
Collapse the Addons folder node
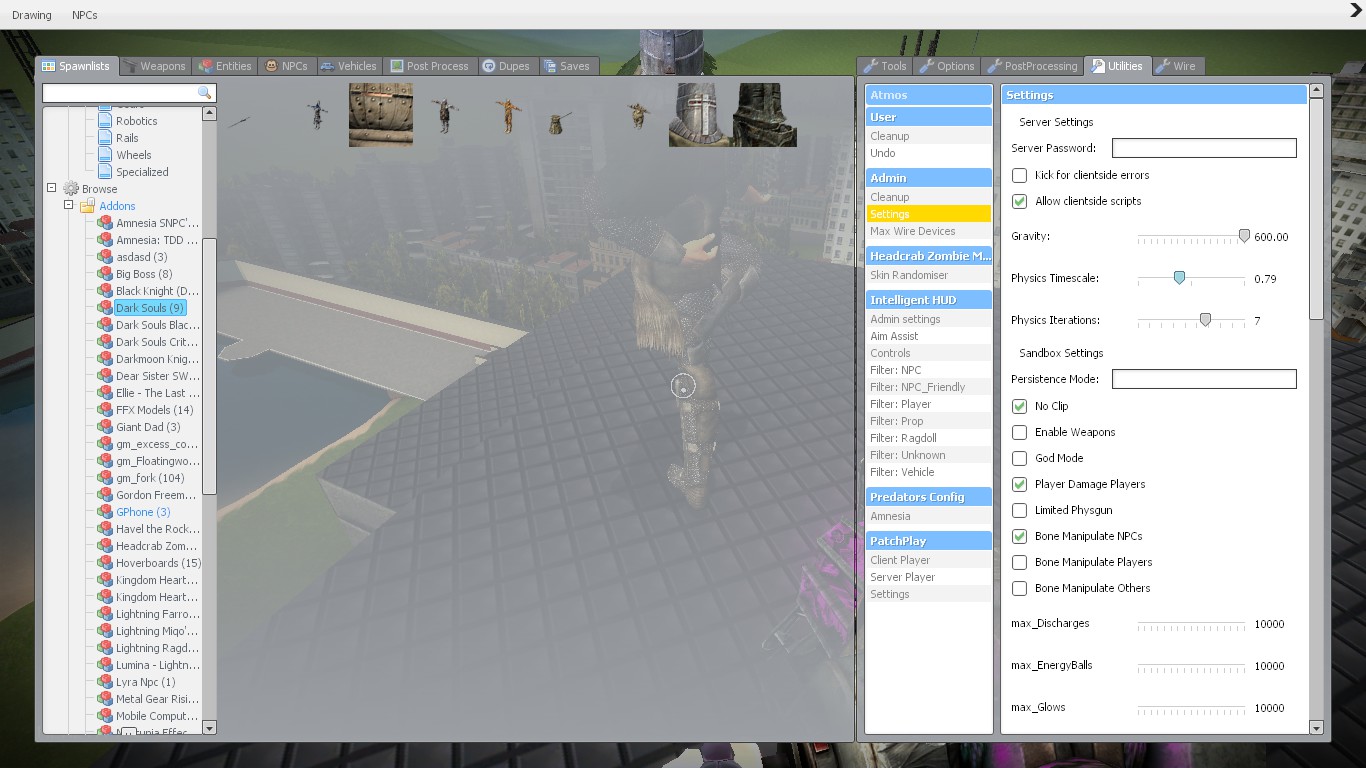[x=68, y=205]
